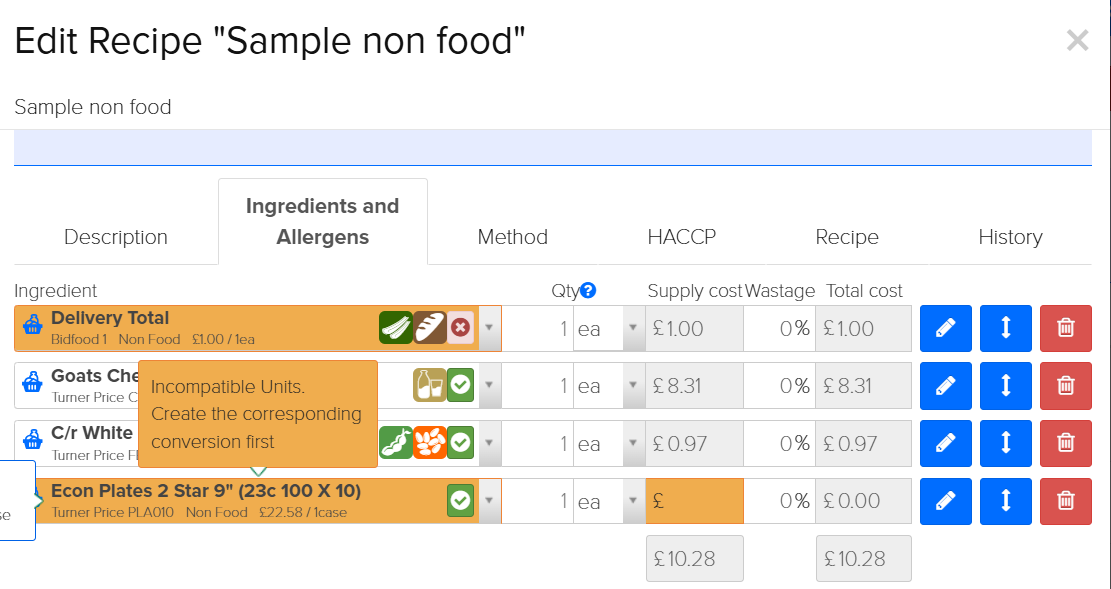Toggle the green checkmark on Econ Plates row
Viewport: 1111px width, 589px height.
point(460,501)
